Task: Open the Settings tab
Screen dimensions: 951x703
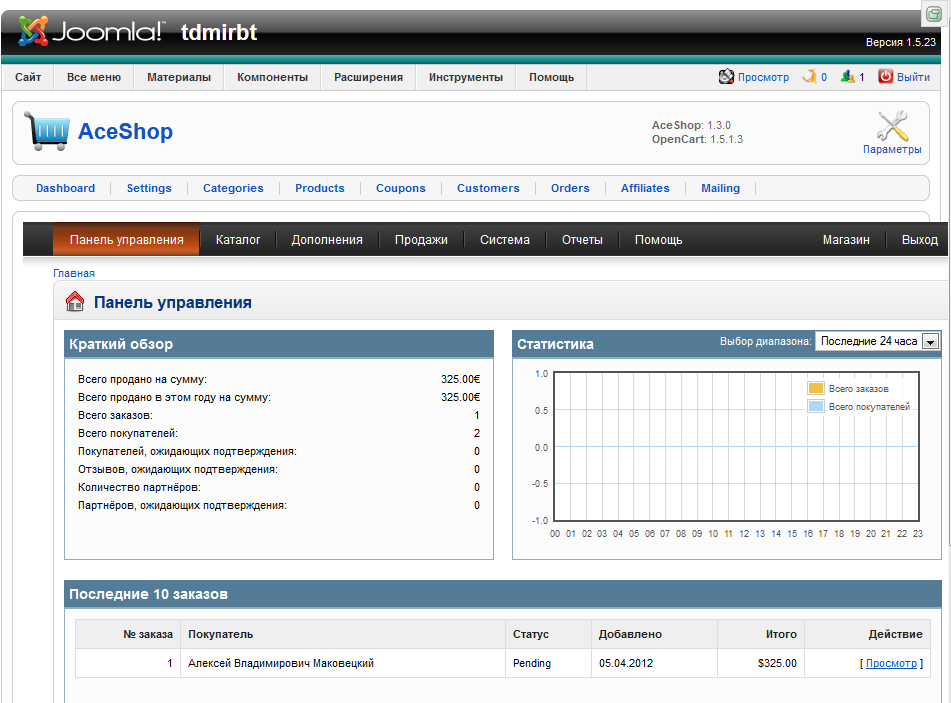Action: coord(149,188)
